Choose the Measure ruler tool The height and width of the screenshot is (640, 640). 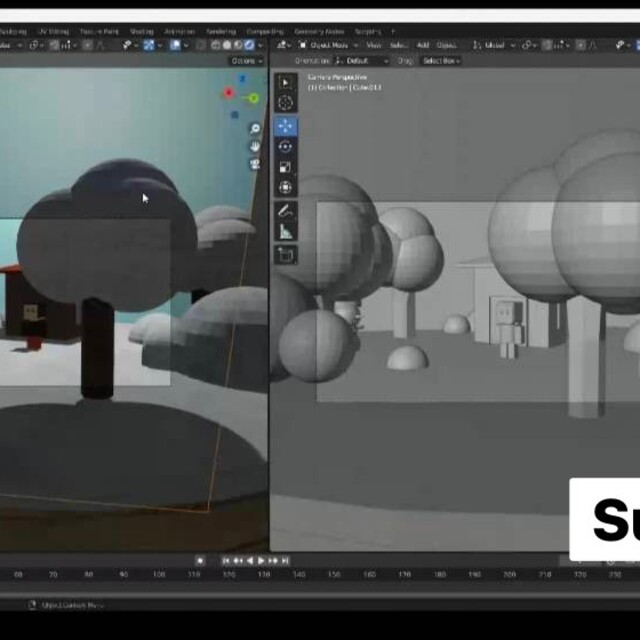pyautogui.click(x=285, y=231)
